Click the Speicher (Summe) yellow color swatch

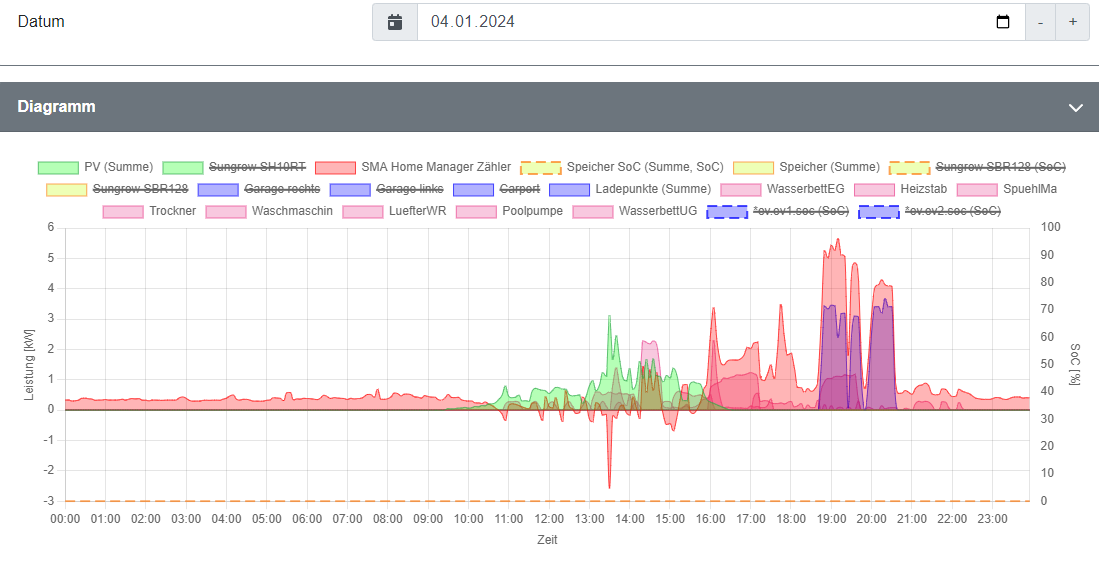[753, 167]
